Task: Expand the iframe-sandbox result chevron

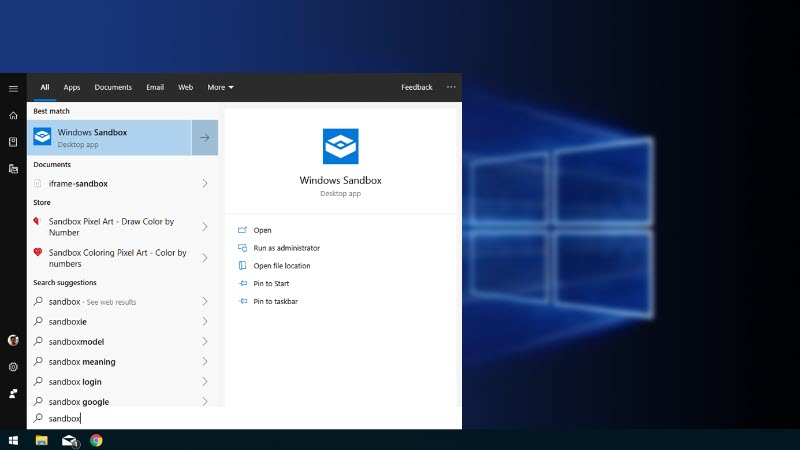Action: tap(205, 183)
